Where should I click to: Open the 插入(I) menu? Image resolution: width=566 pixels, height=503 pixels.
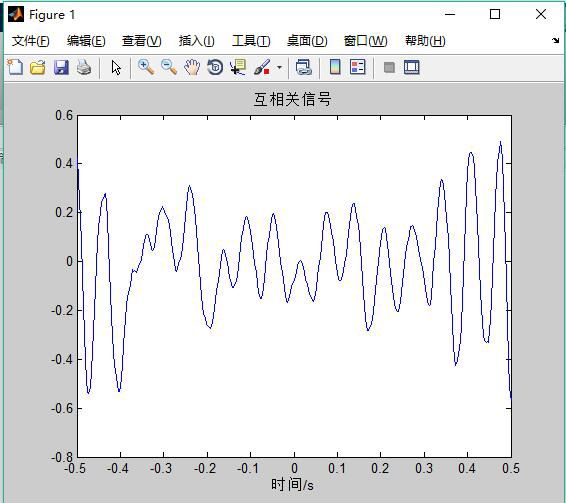pos(196,41)
